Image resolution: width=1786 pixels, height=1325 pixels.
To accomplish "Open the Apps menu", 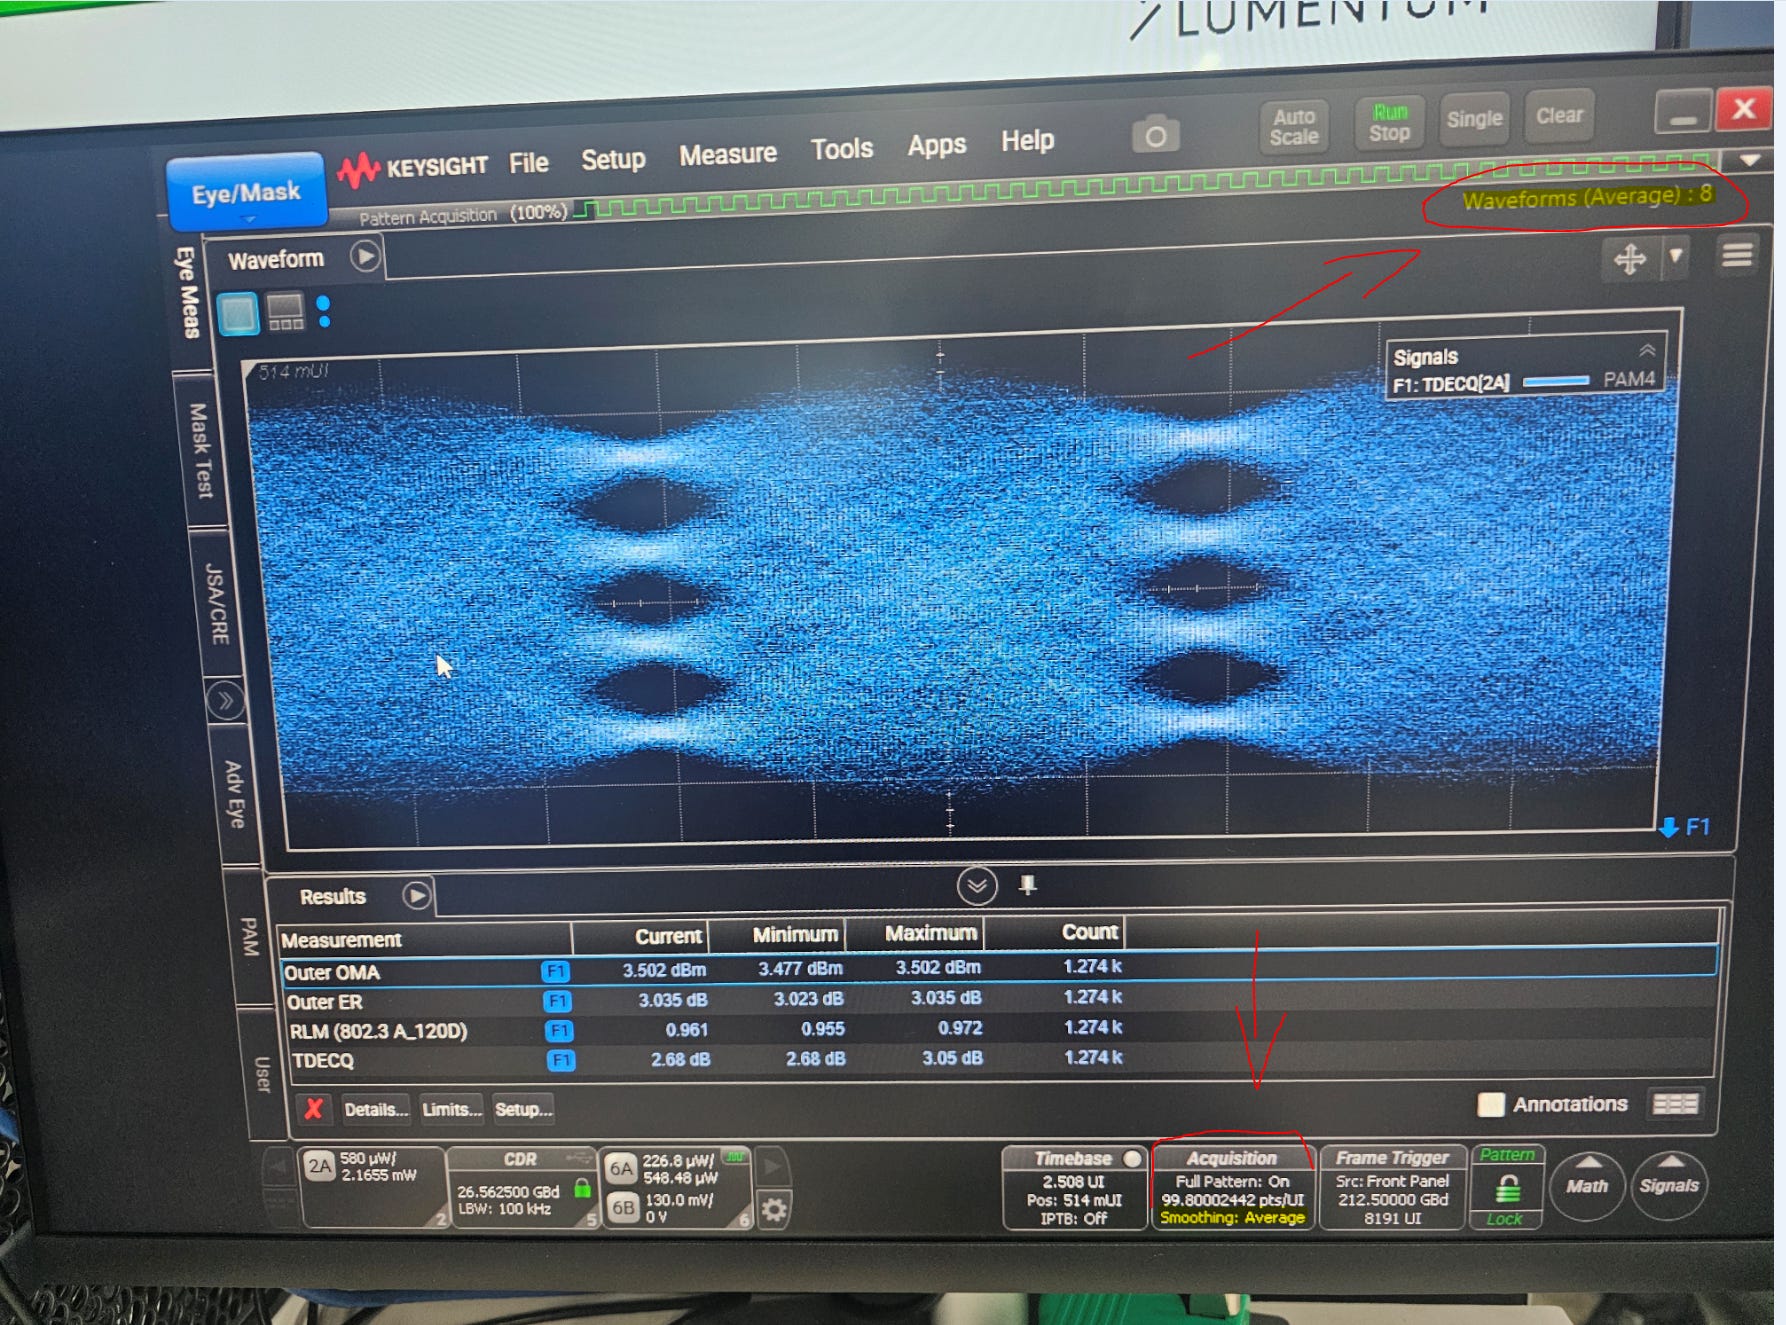I will tap(937, 145).
